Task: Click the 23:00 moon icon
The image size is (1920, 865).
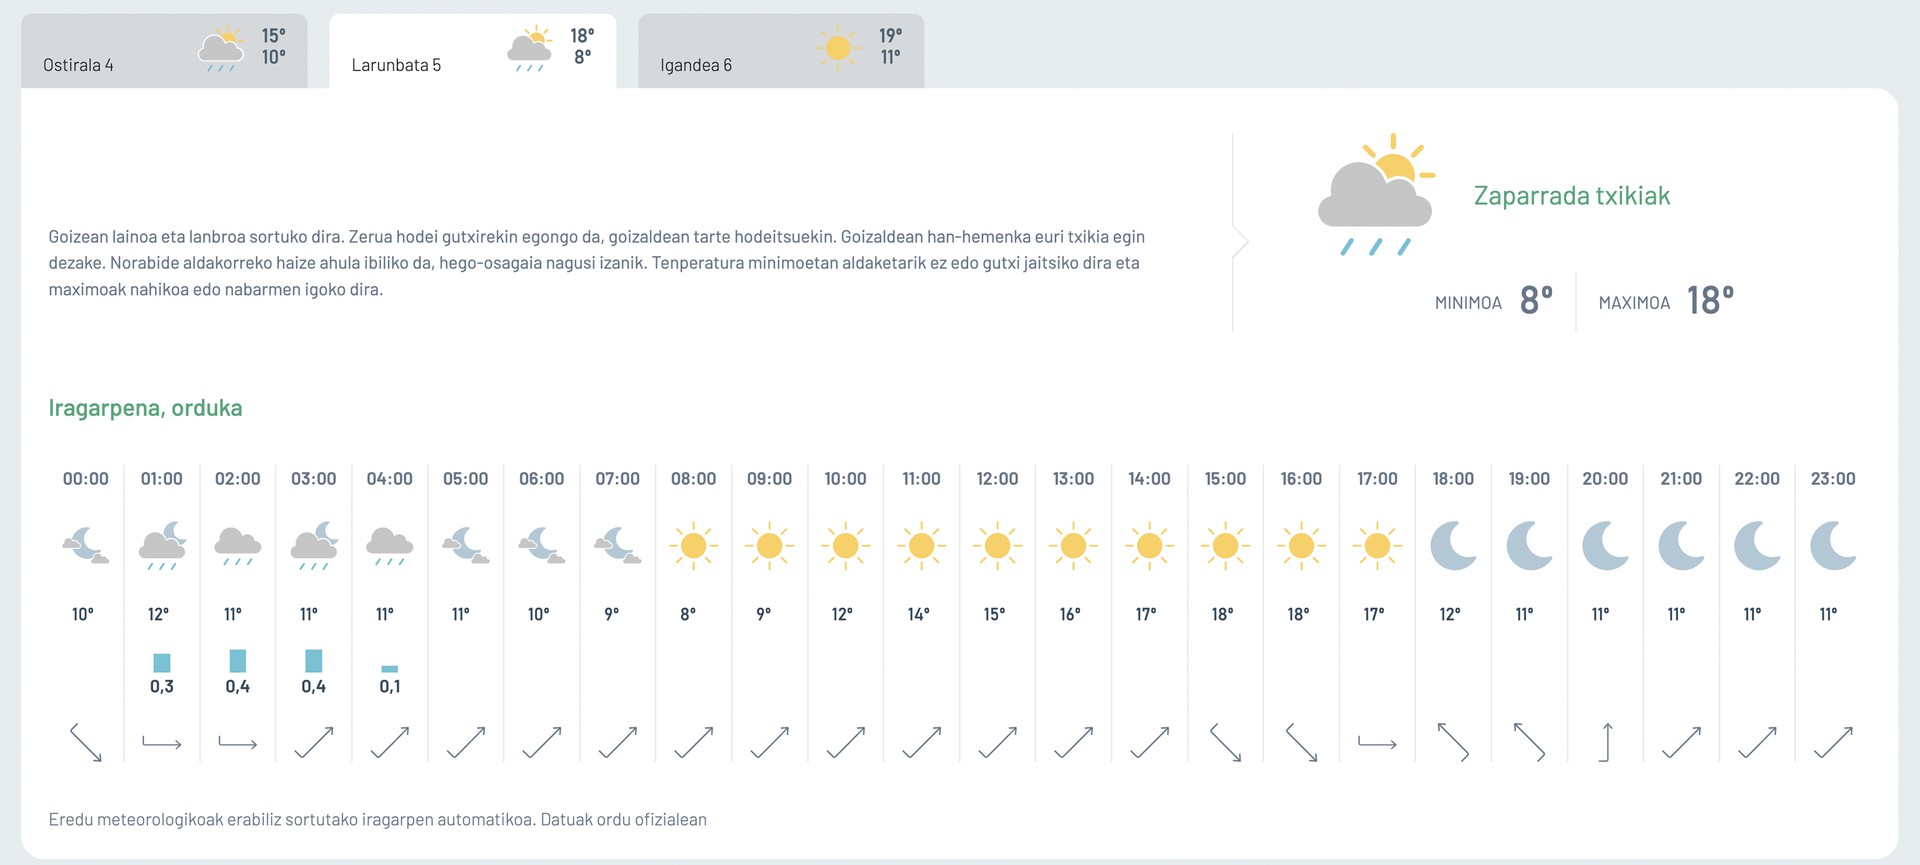Action: coord(1834,546)
